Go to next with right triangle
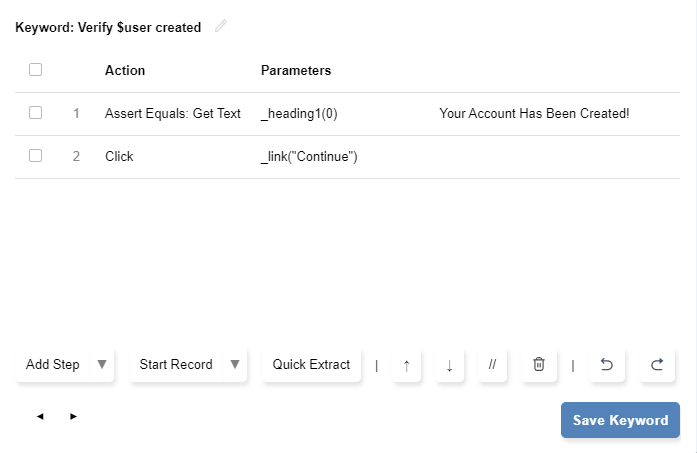 [x=73, y=416]
